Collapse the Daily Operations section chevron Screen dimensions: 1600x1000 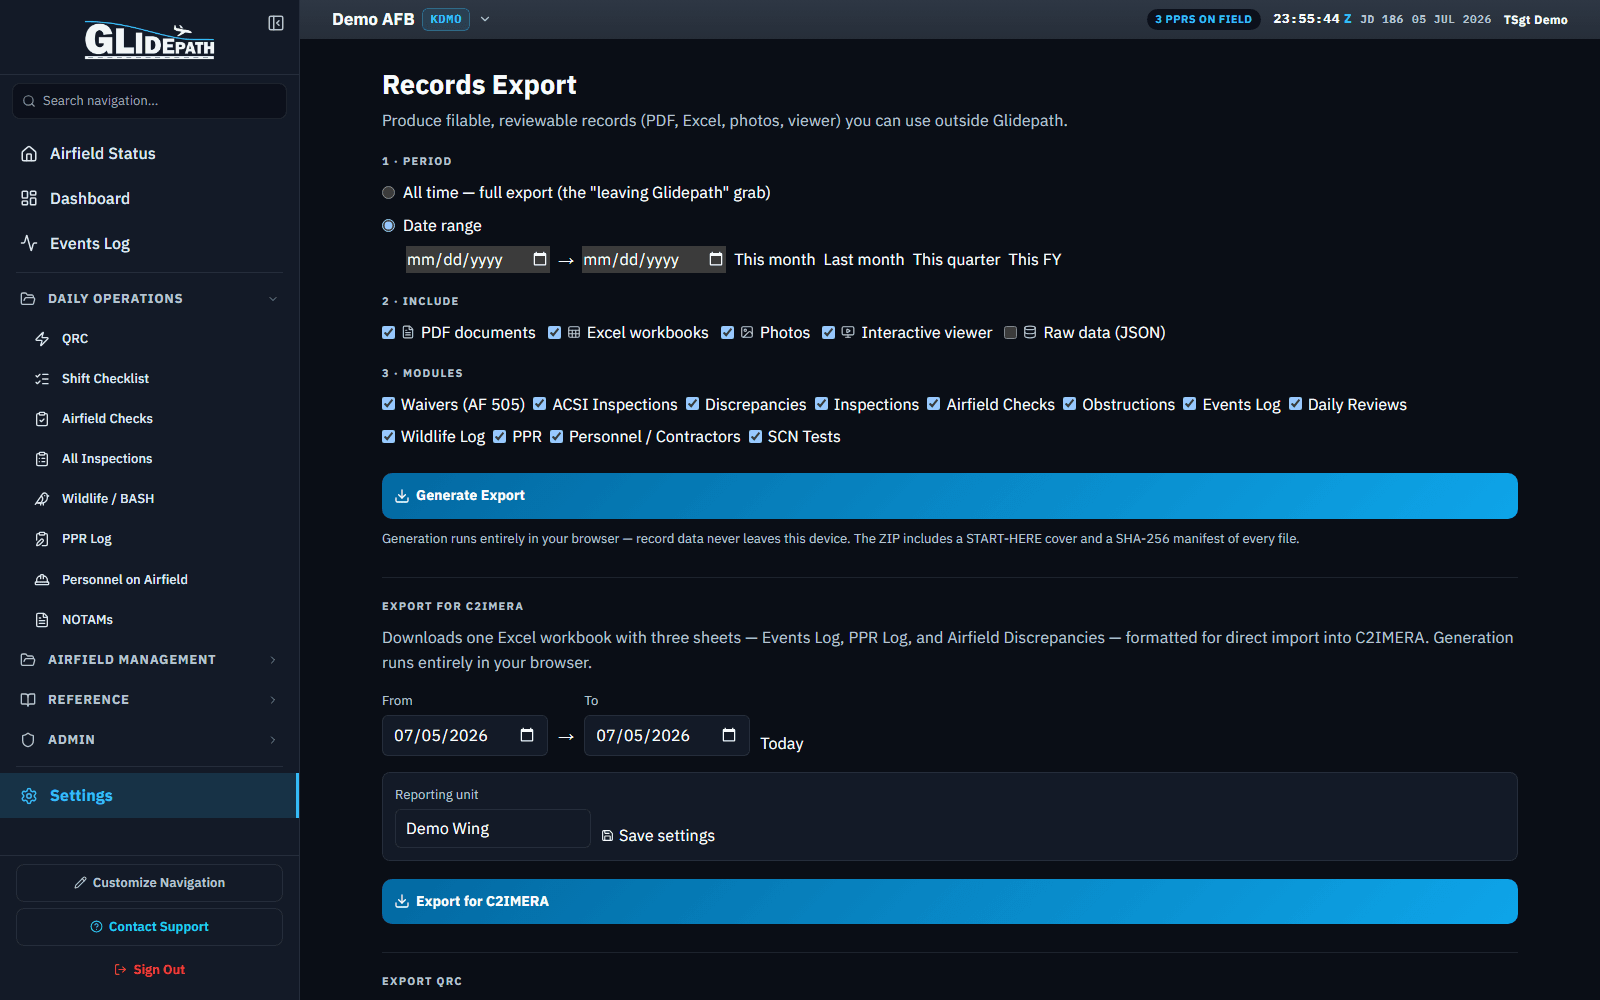(273, 299)
